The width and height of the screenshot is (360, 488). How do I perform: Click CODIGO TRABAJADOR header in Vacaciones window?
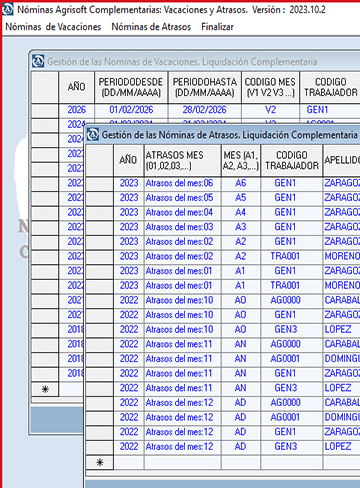[x=330, y=87]
